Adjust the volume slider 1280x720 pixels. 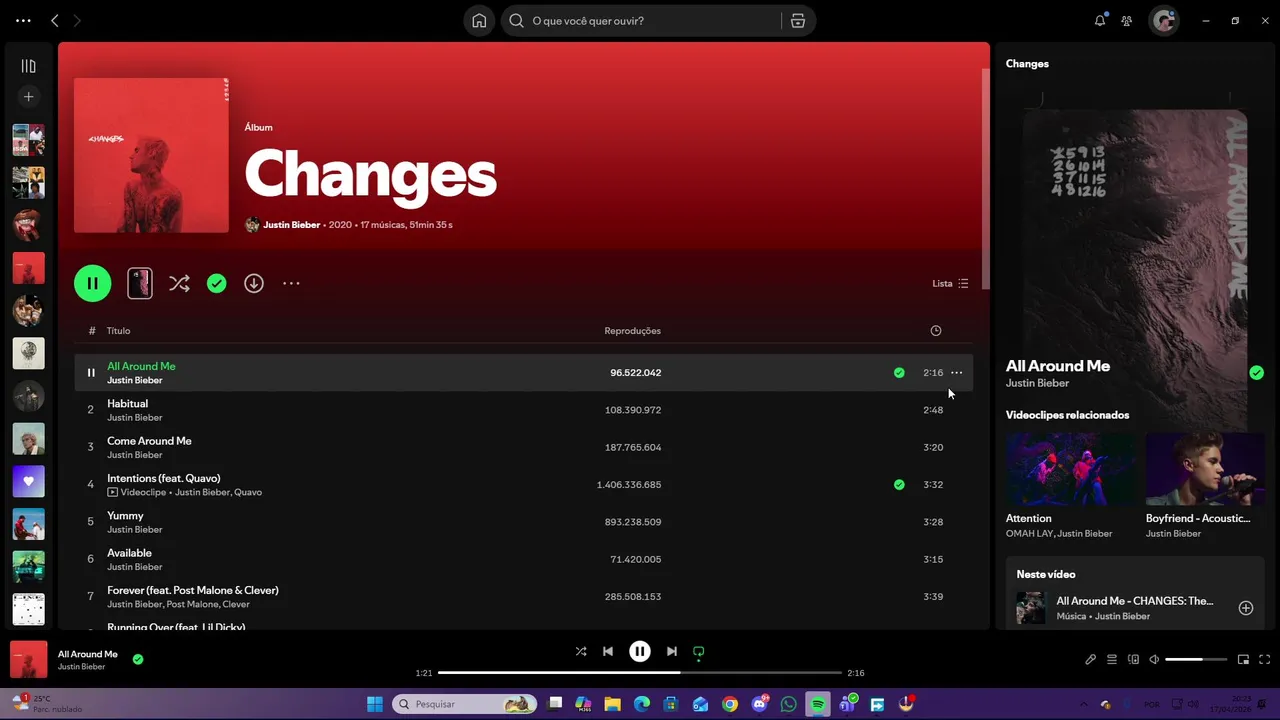tap(1196, 660)
